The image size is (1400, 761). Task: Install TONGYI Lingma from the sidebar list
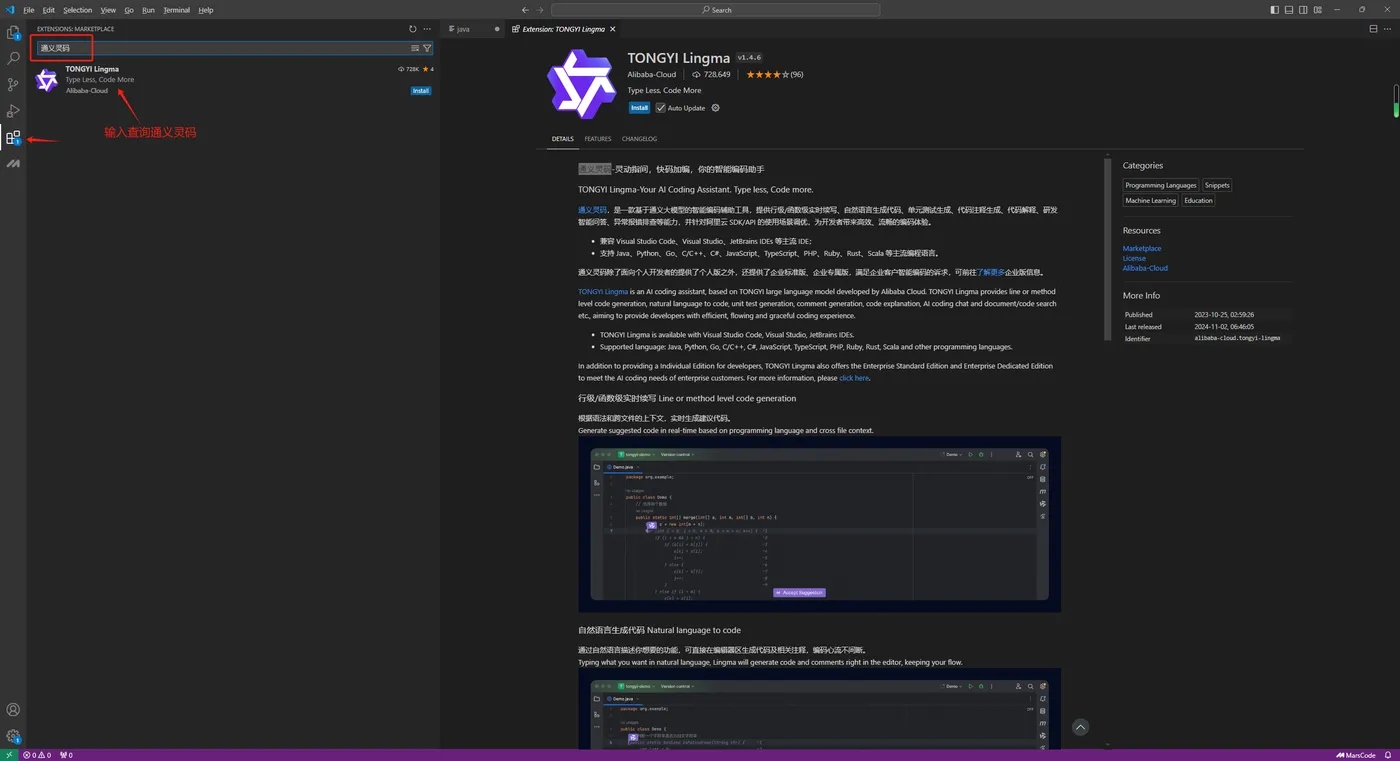coord(421,91)
